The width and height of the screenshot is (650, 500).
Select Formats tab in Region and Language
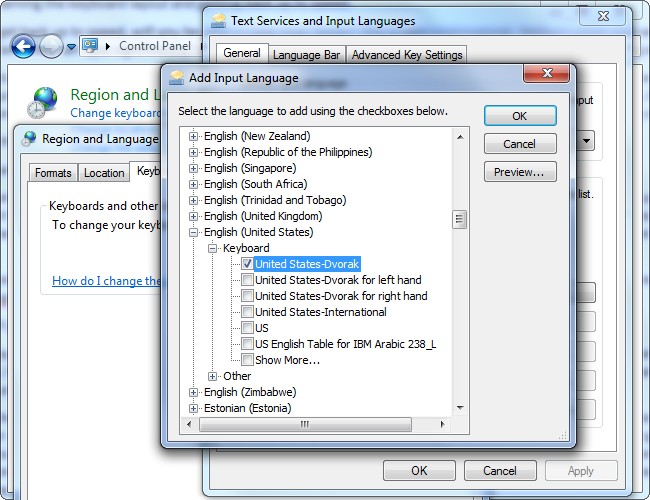coord(53,172)
